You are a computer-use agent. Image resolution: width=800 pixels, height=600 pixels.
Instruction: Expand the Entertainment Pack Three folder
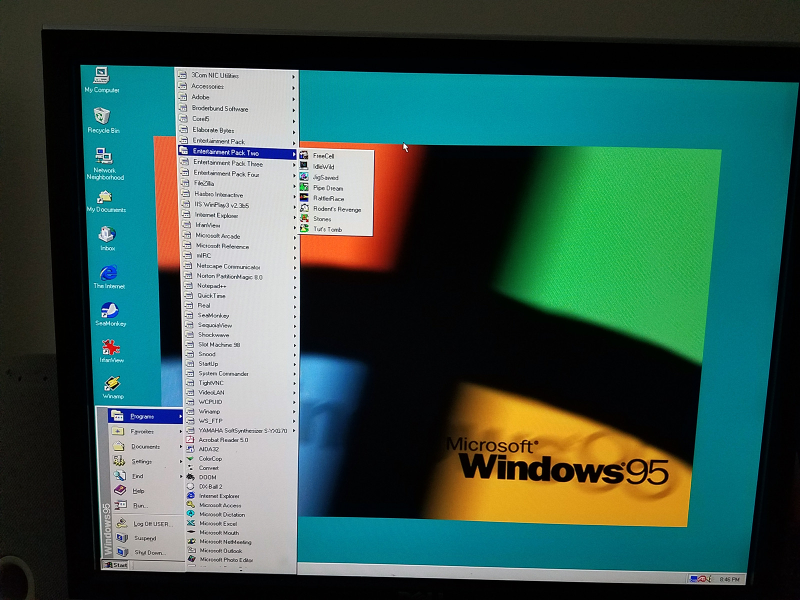coord(238,163)
